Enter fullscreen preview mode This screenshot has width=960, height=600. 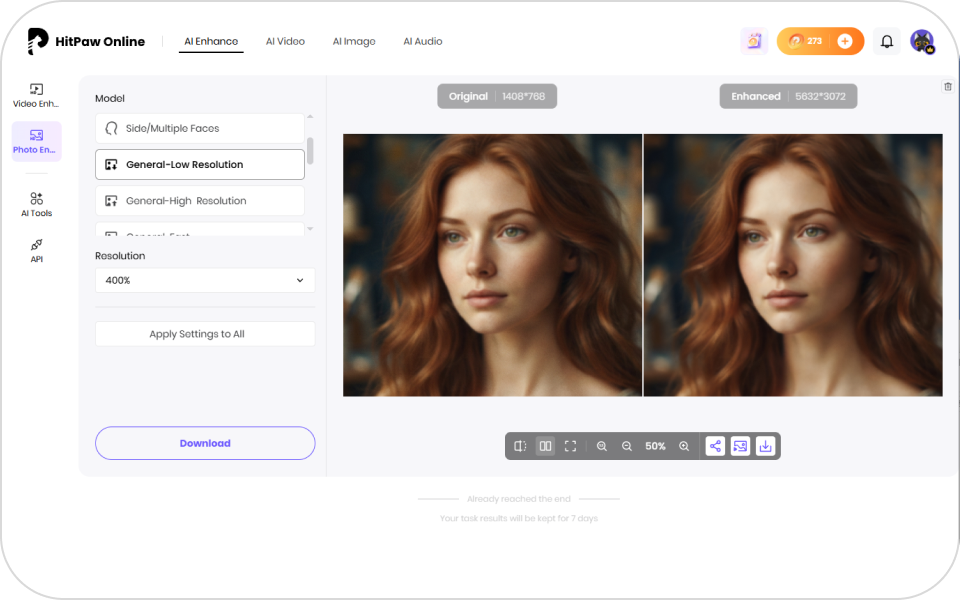tap(570, 446)
